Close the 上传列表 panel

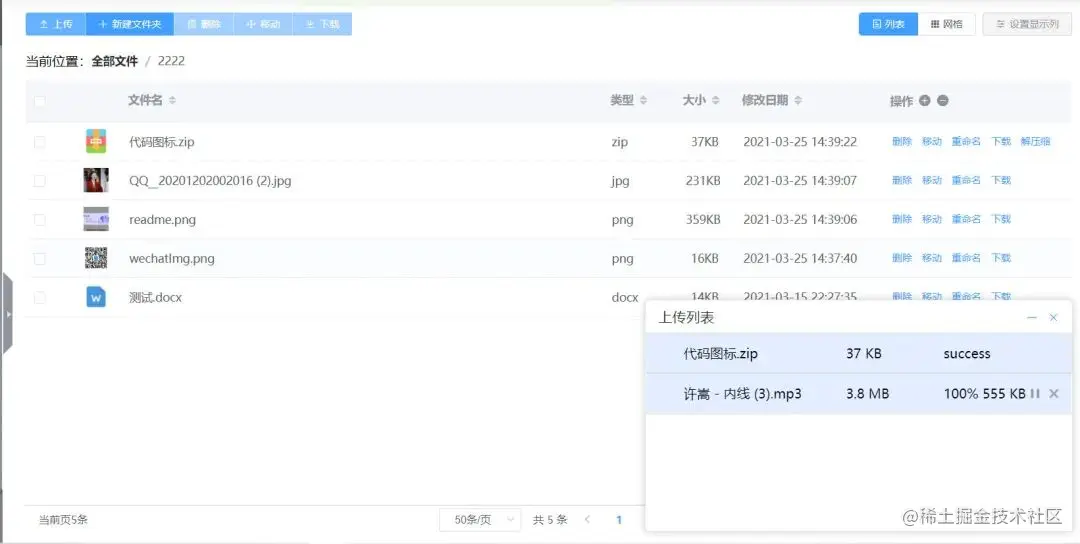pyautogui.click(x=1053, y=317)
